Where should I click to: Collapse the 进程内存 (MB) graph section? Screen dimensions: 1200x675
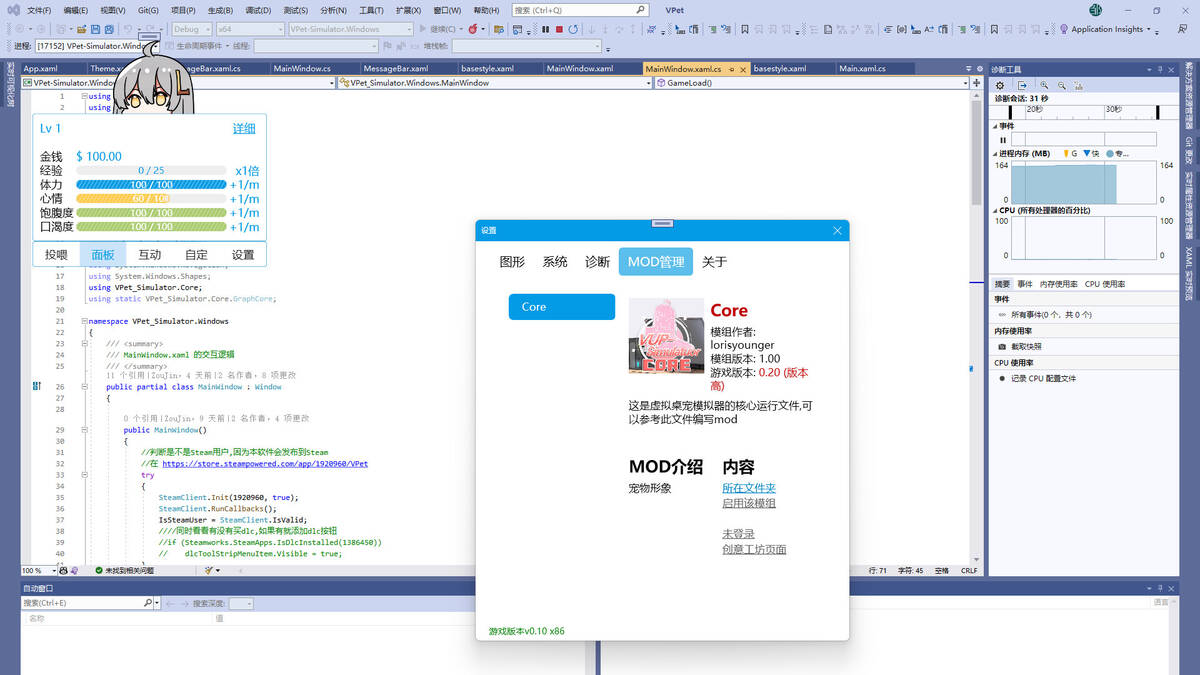coord(997,153)
